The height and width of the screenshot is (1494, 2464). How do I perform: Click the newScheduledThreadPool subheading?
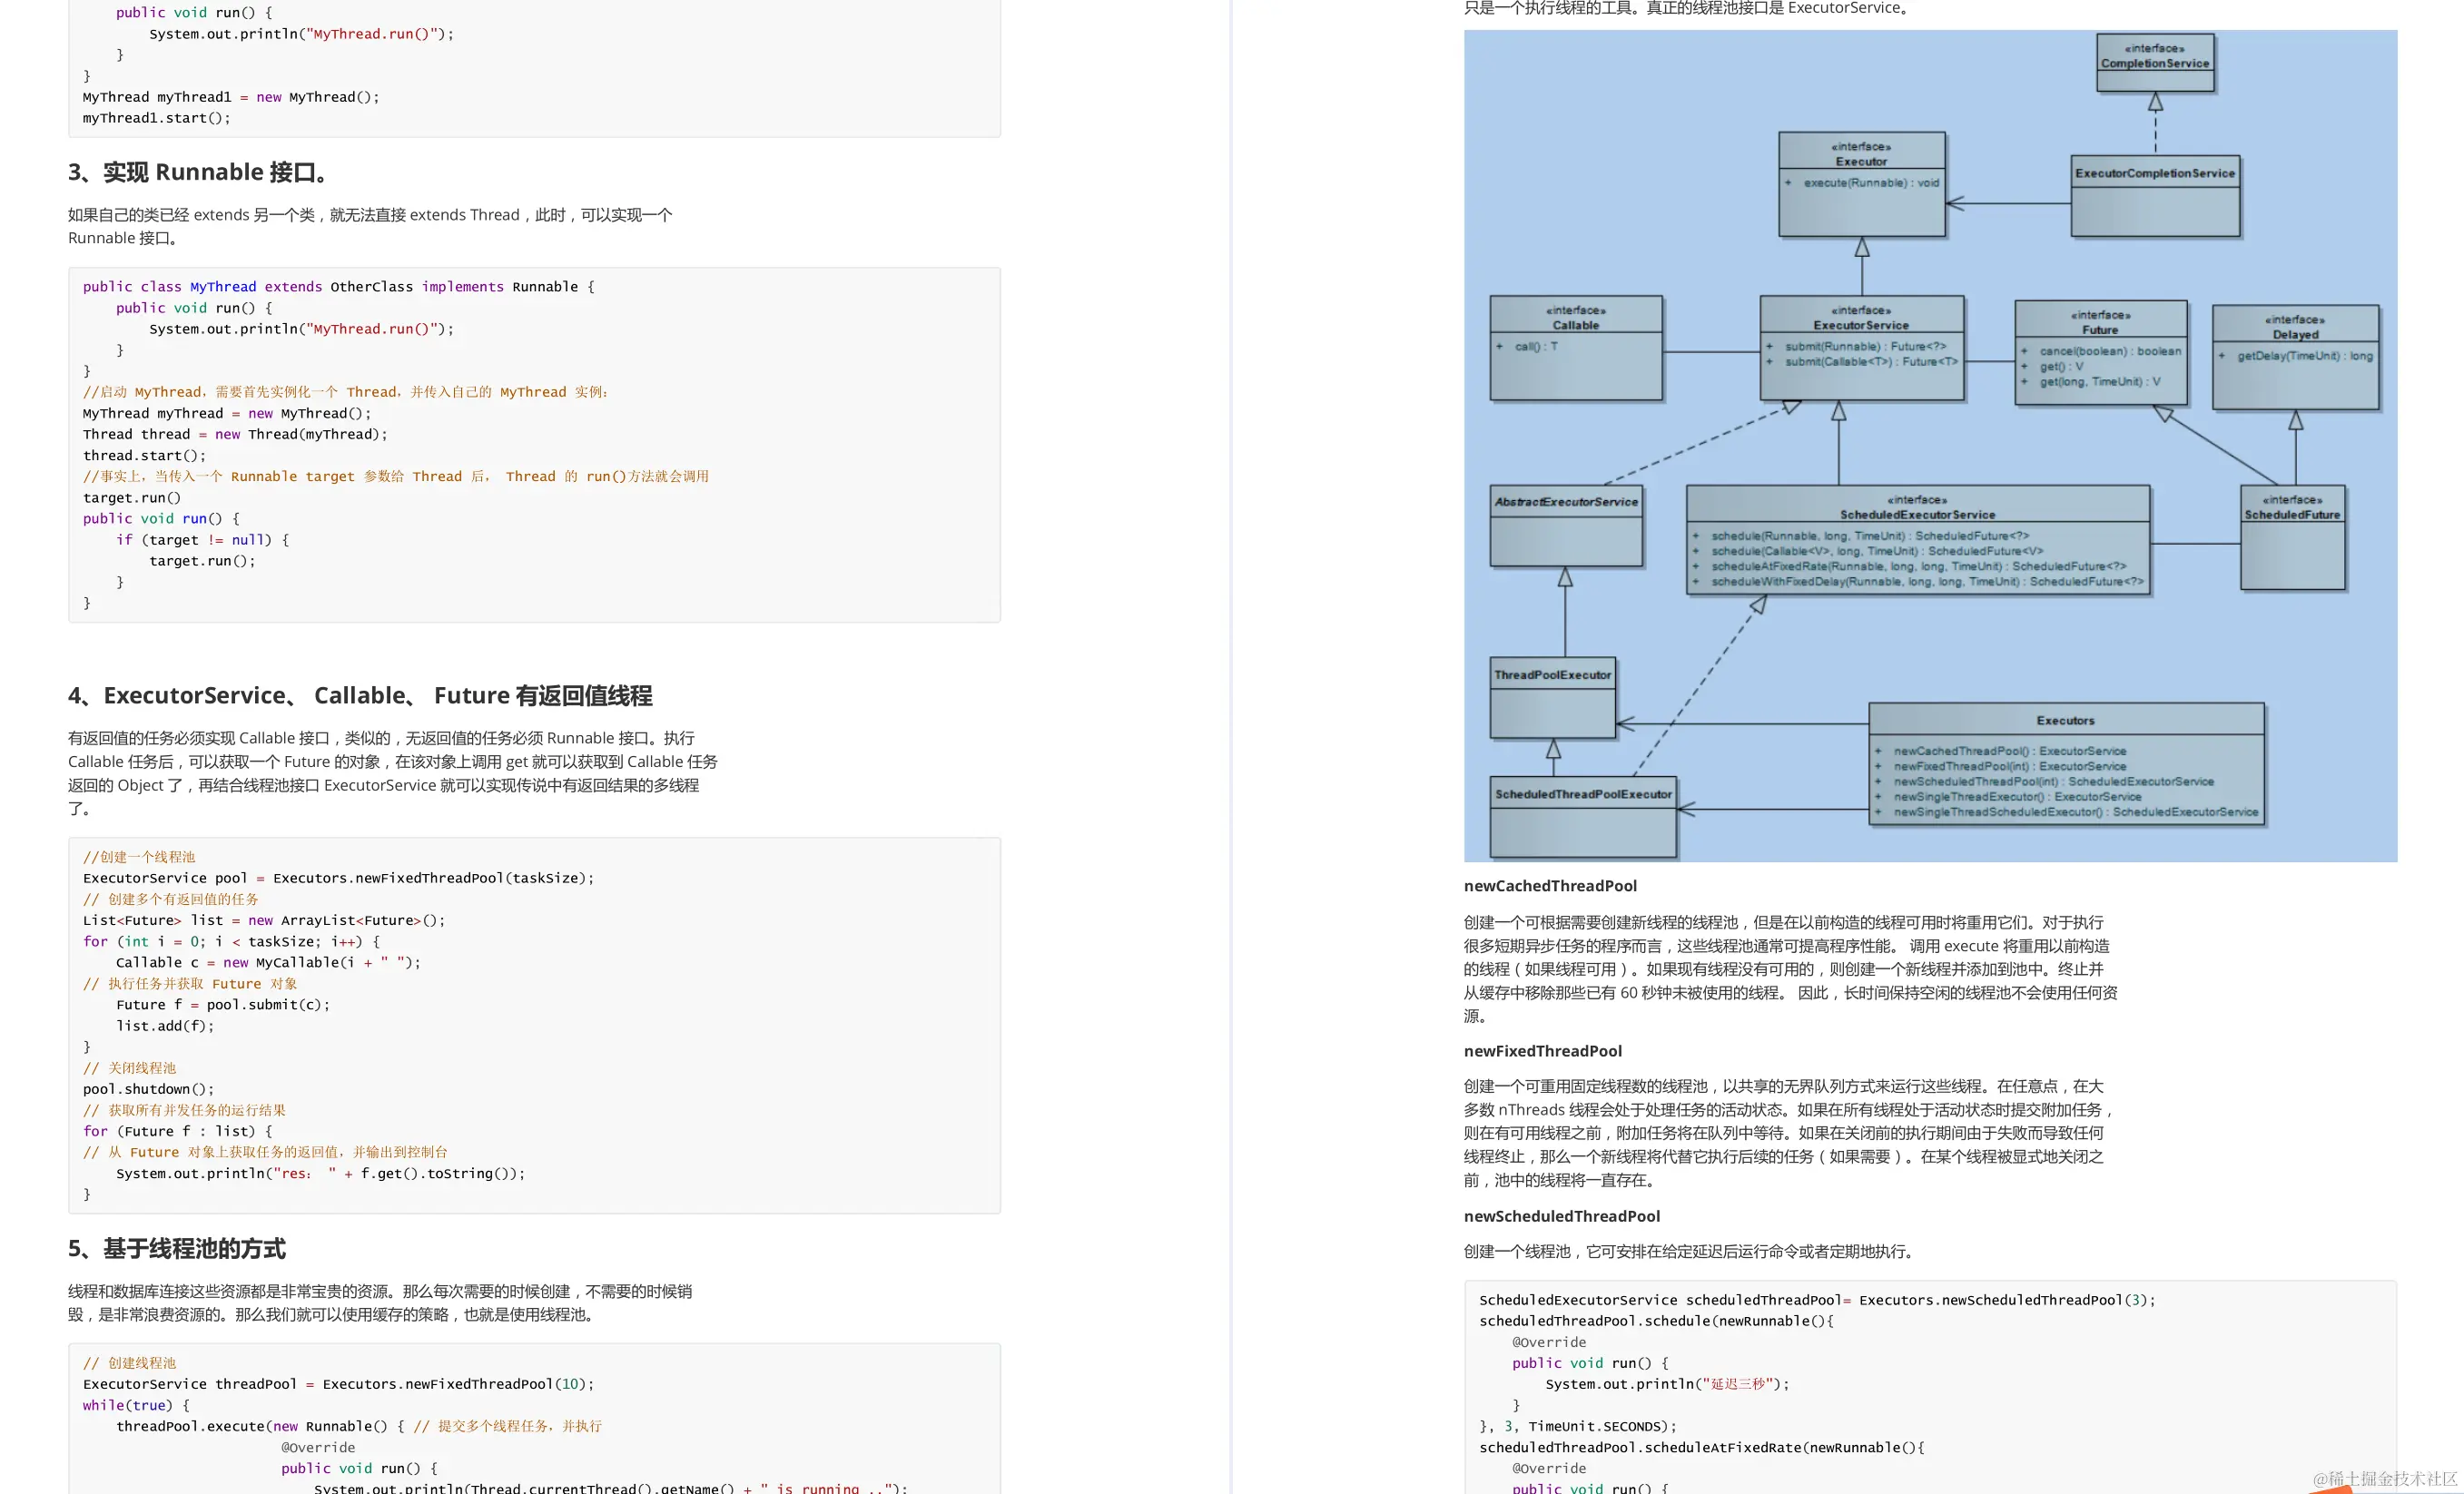[1561, 1216]
